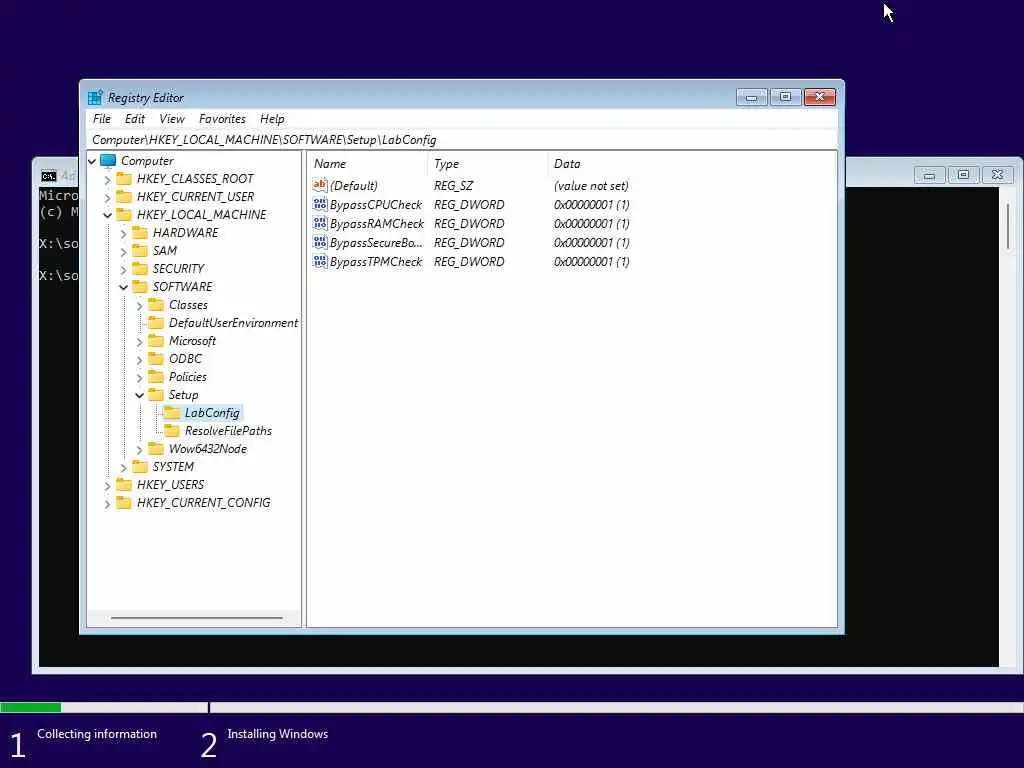1024x768 pixels.
Task: Collapse the Computer root node
Action: pyautogui.click(x=92, y=161)
